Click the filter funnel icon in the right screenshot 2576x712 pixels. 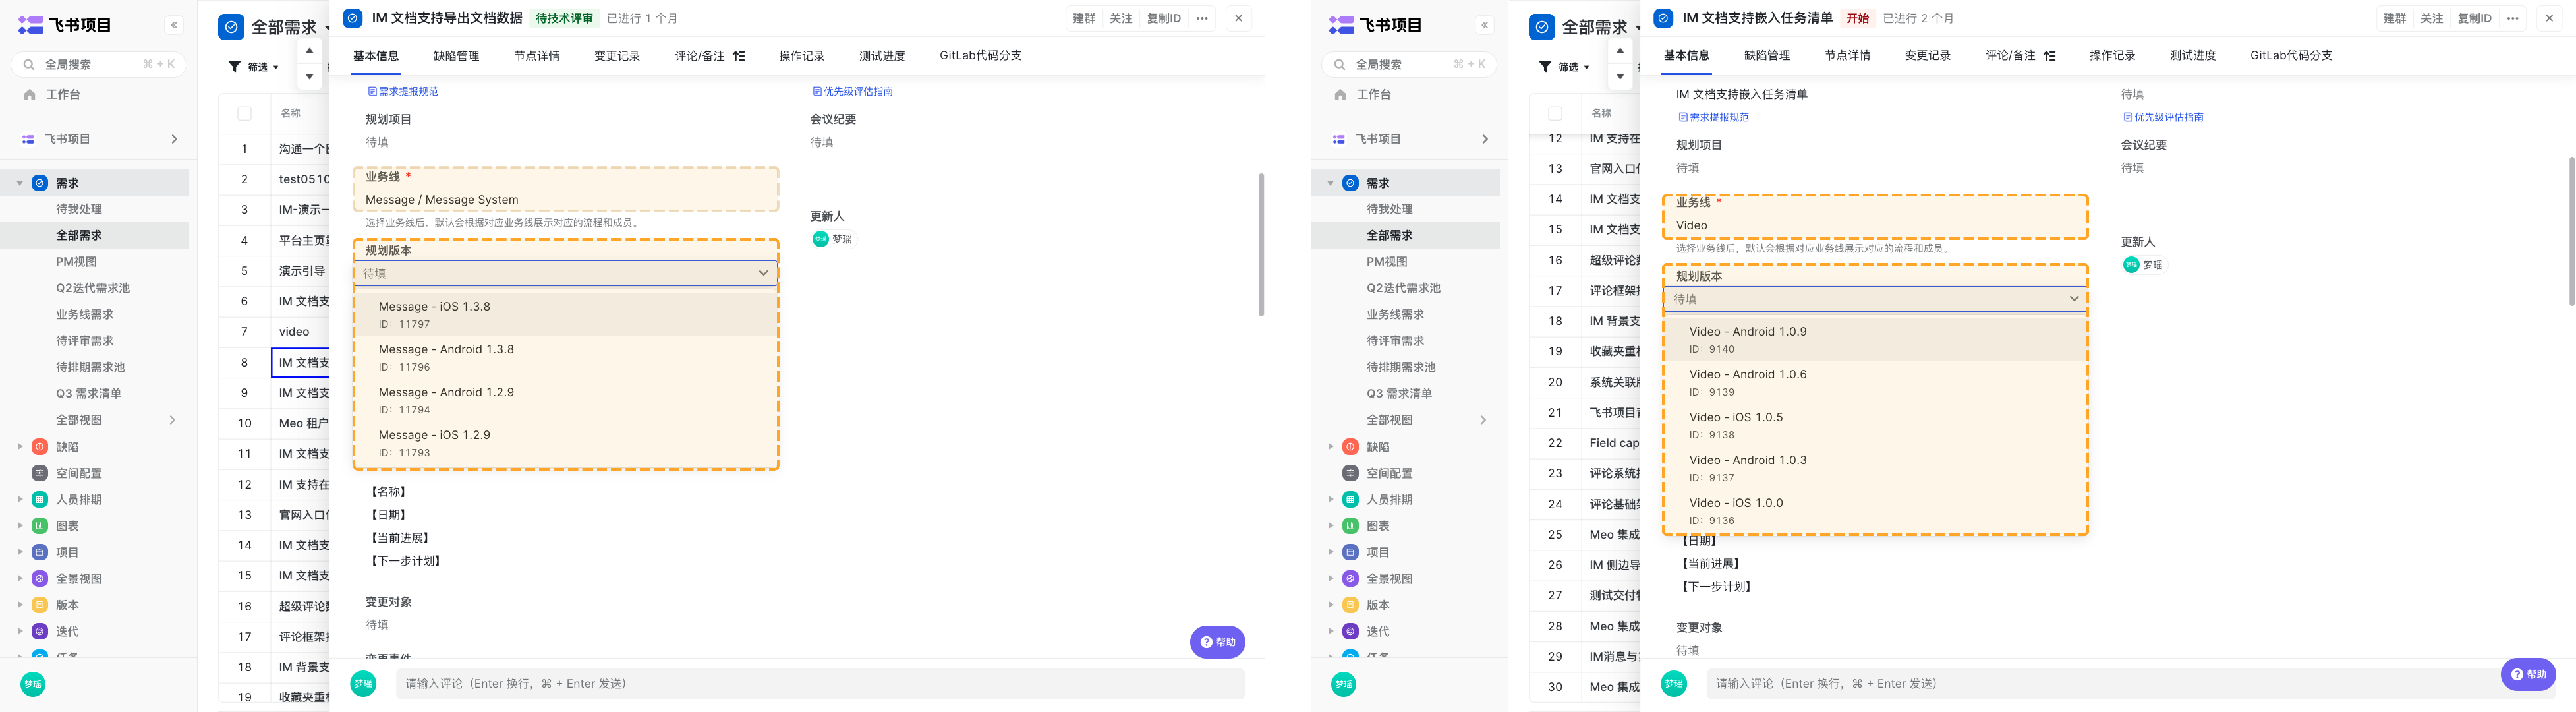pos(1545,67)
